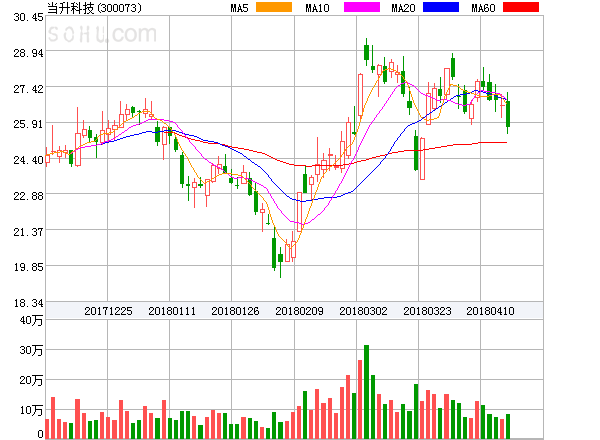Image resolution: width=600 pixels, height=440 pixels.
Task: Click the 24.40 price axis label
Action: pos(28,160)
